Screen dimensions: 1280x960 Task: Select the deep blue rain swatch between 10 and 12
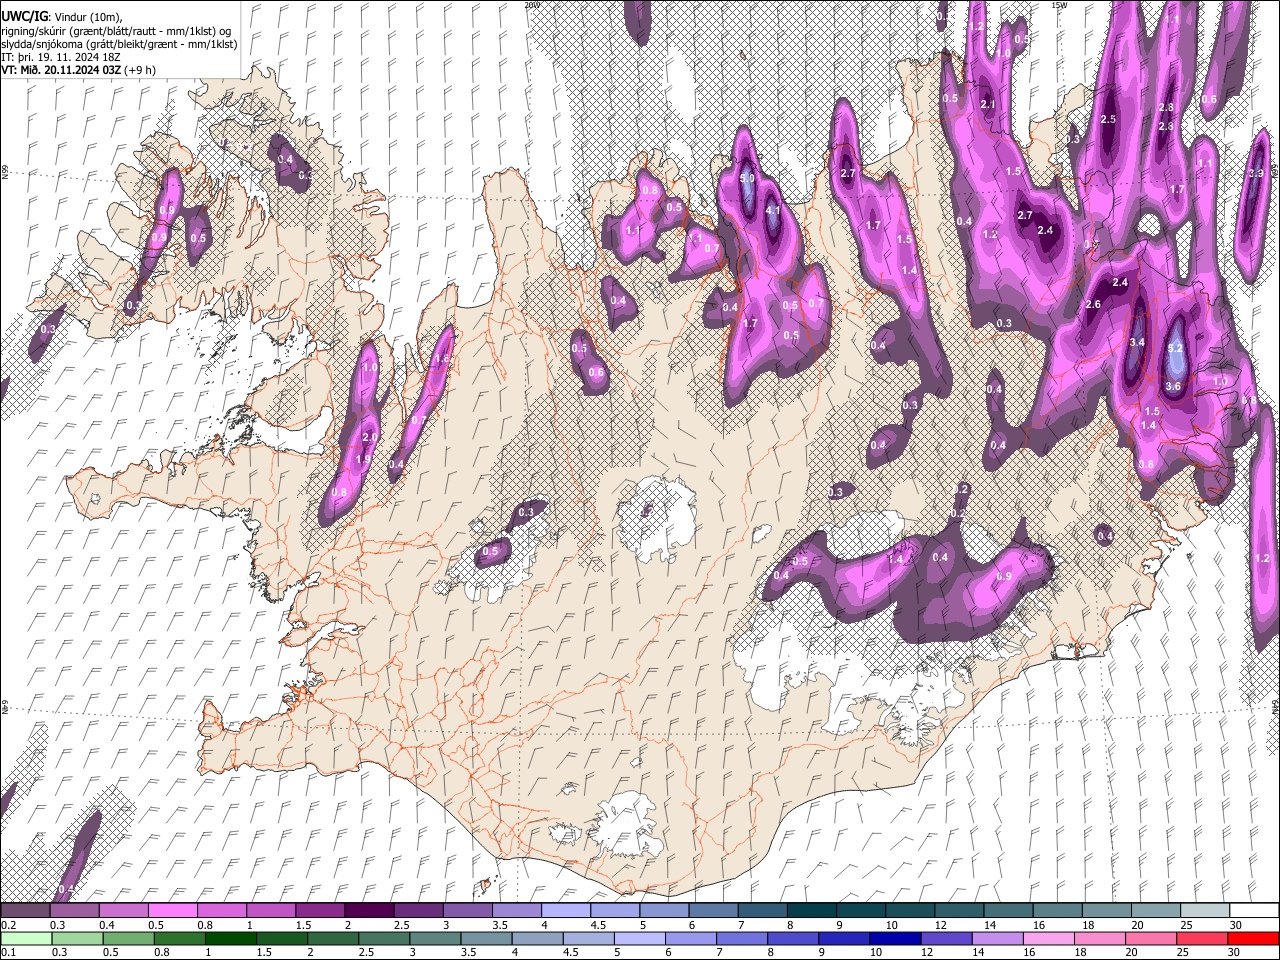pos(894,939)
